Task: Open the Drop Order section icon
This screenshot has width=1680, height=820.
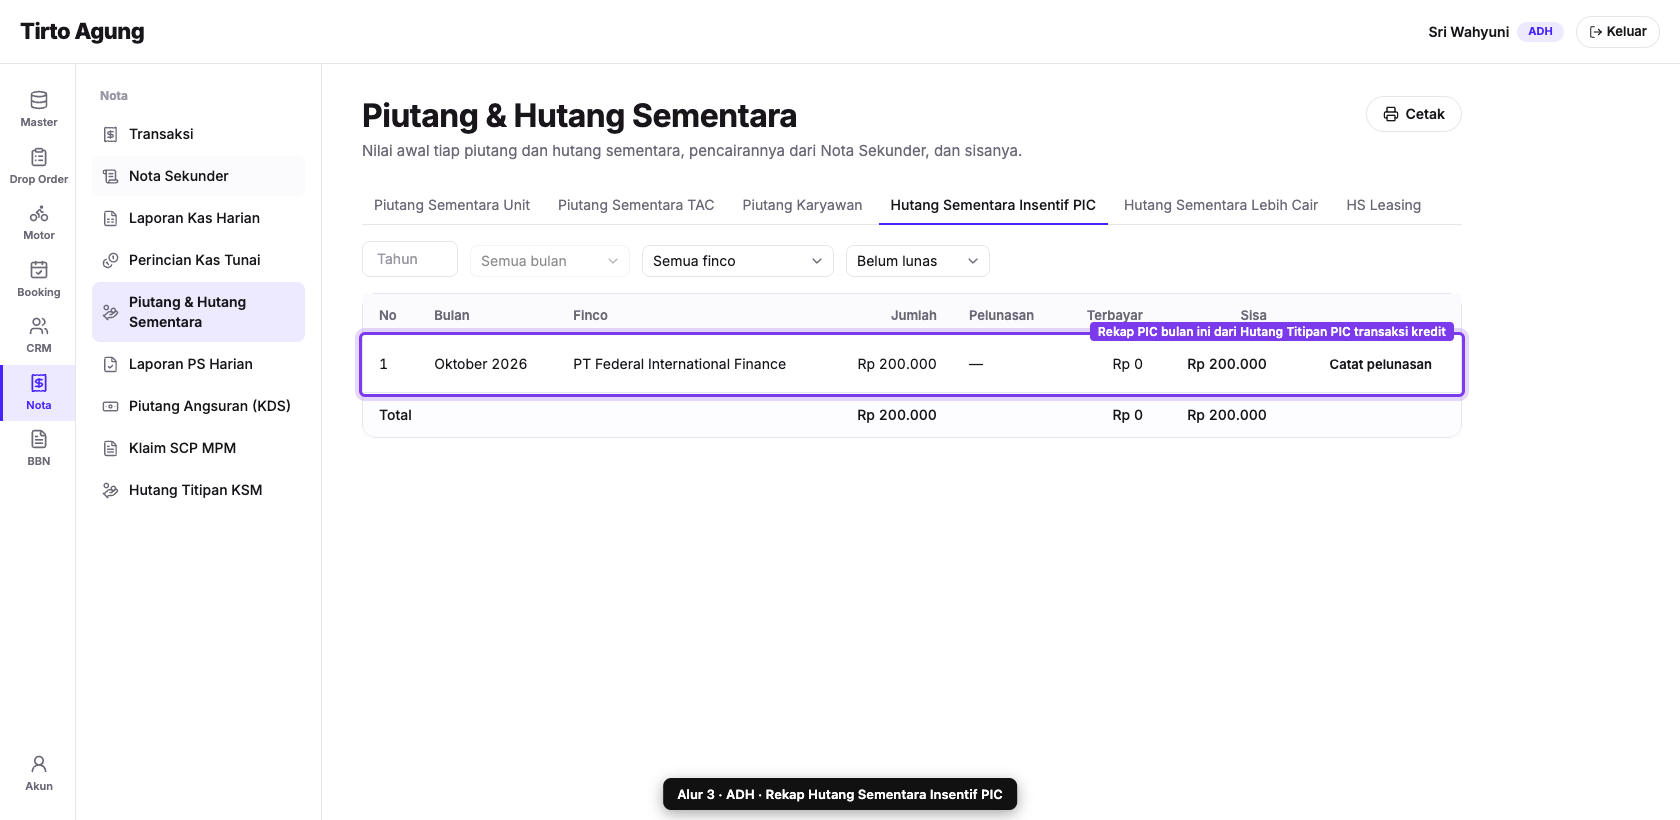Action: click(39, 157)
